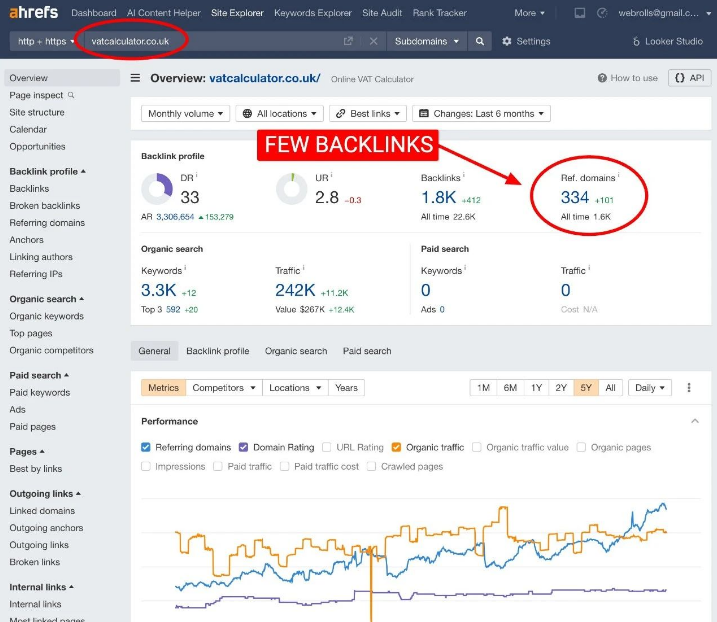This screenshot has height=622, width=717.
Task: Switch to Backlink profile tab
Action: 218,351
